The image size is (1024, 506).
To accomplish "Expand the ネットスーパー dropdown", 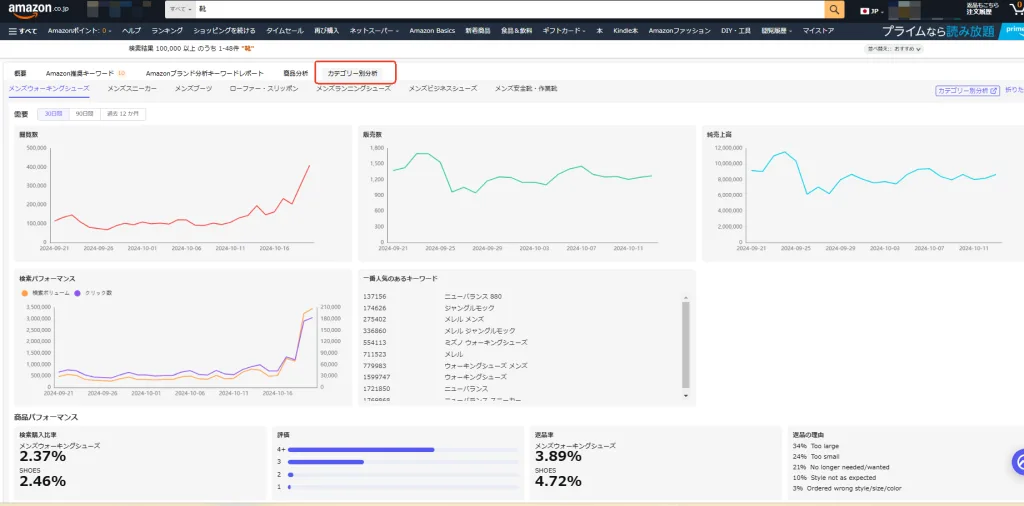I will [374, 31].
